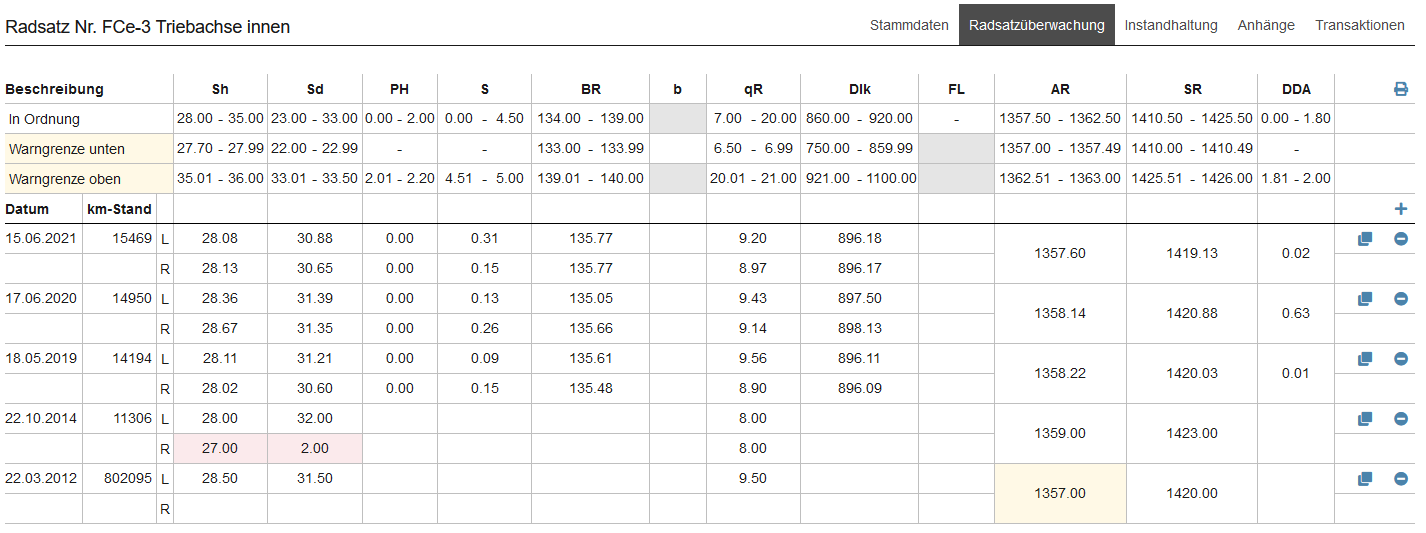Image resolution: width=1426 pixels, height=533 pixels.
Task: Remove the 22.10.2014 measurement row
Action: click(x=1401, y=419)
